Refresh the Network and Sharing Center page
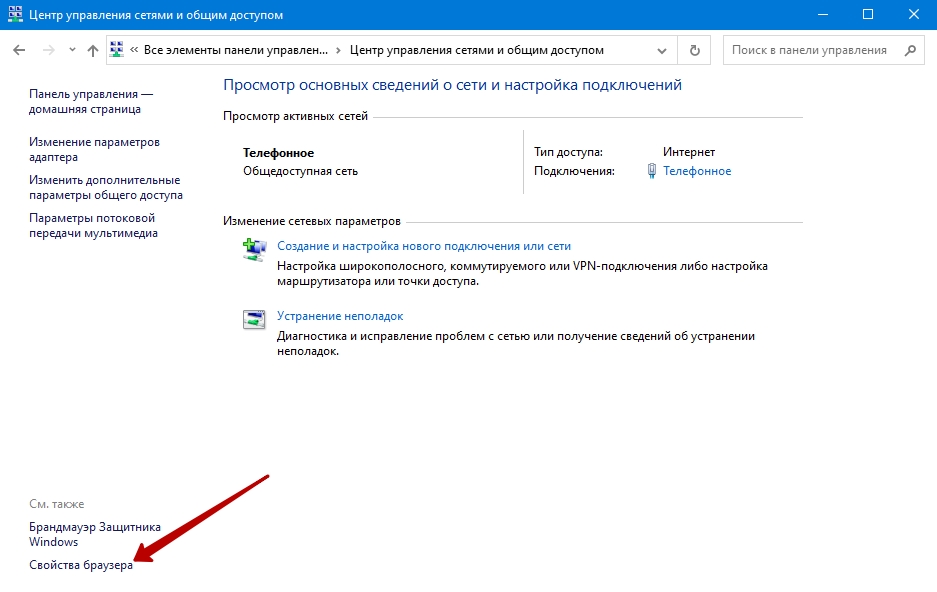Image resolution: width=937 pixels, height=592 pixels. (694, 50)
